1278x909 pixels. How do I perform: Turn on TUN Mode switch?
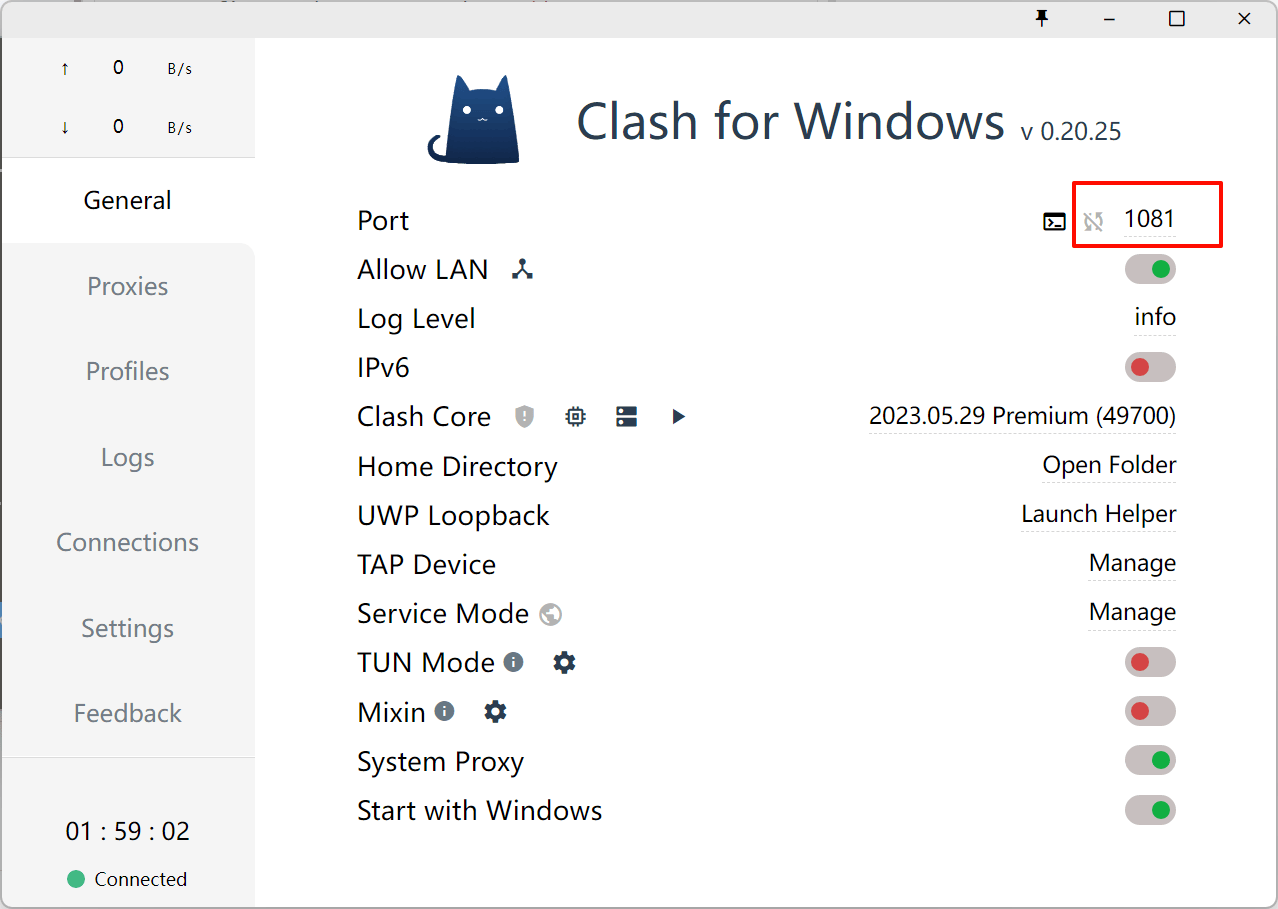click(x=1150, y=662)
